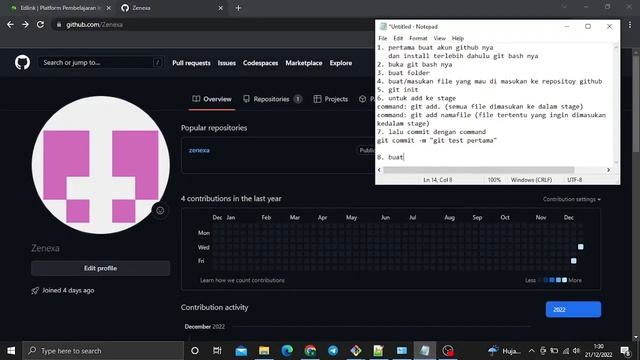Click Explore in GitHub header
This screenshot has height=360, width=640.
tap(341, 63)
